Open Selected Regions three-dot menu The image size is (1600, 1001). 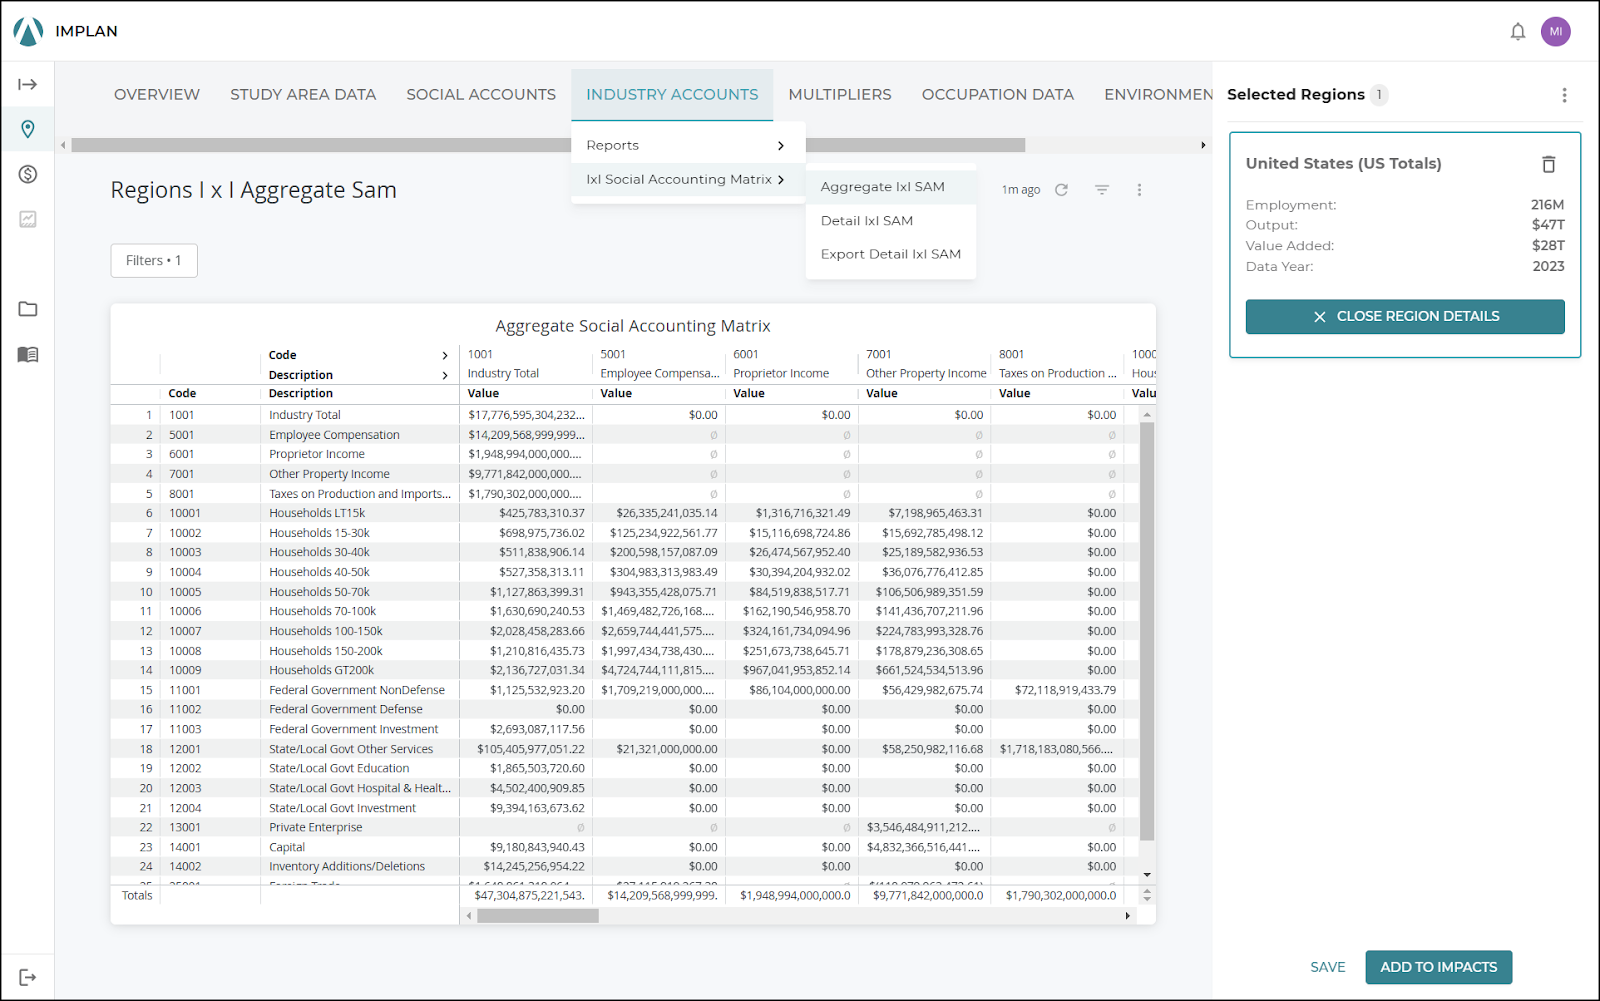1565,95
